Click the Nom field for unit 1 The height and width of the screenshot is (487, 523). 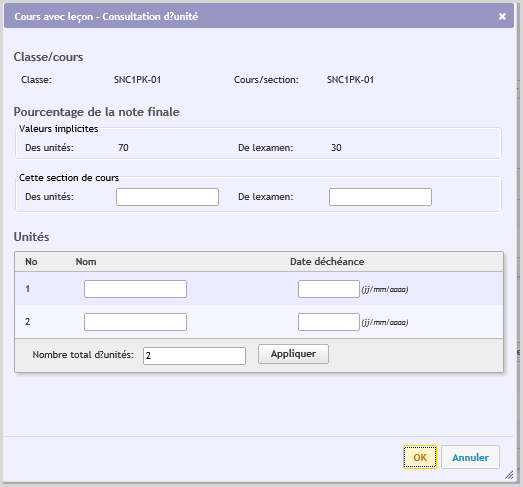click(x=135, y=289)
